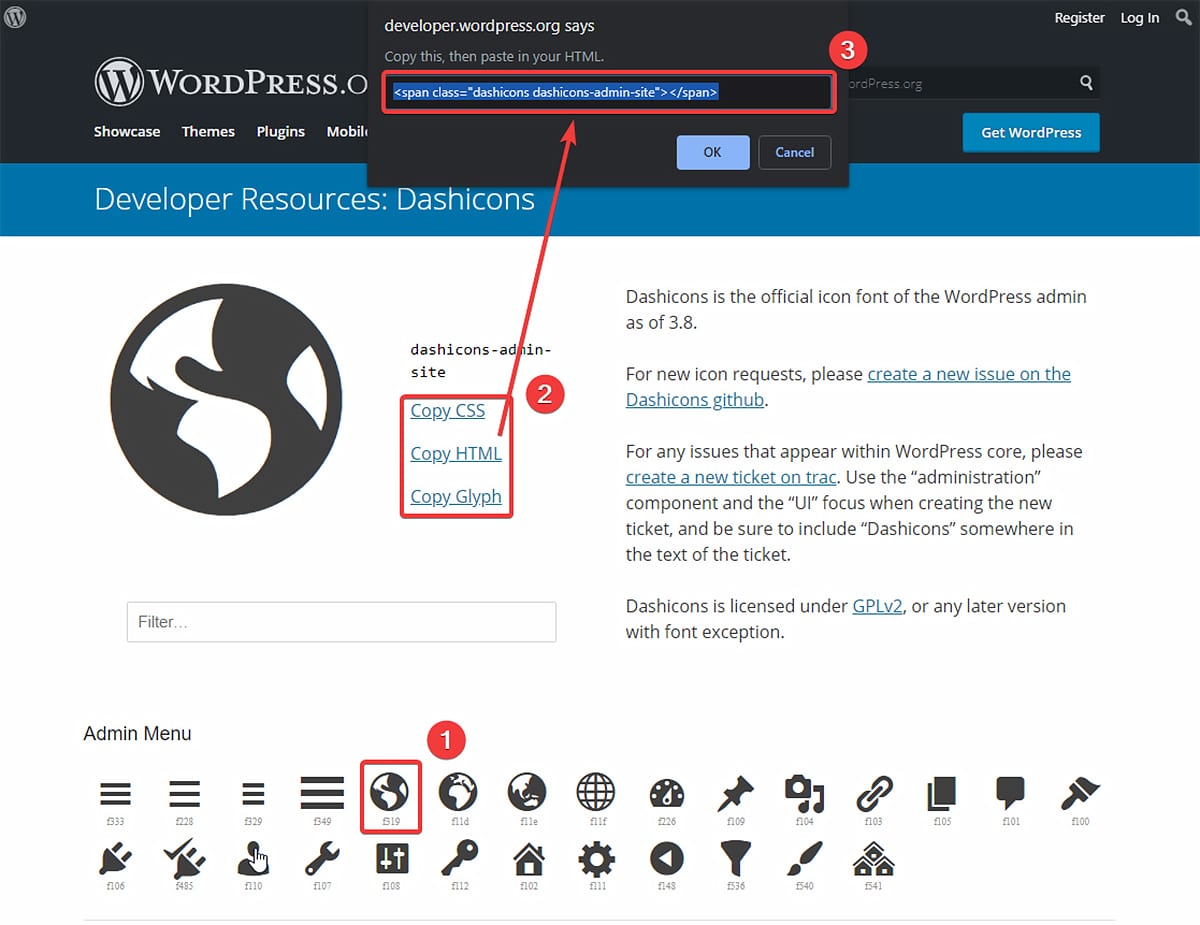Select the pushpin icon f109
The width and height of the screenshot is (1200, 925).
736,795
